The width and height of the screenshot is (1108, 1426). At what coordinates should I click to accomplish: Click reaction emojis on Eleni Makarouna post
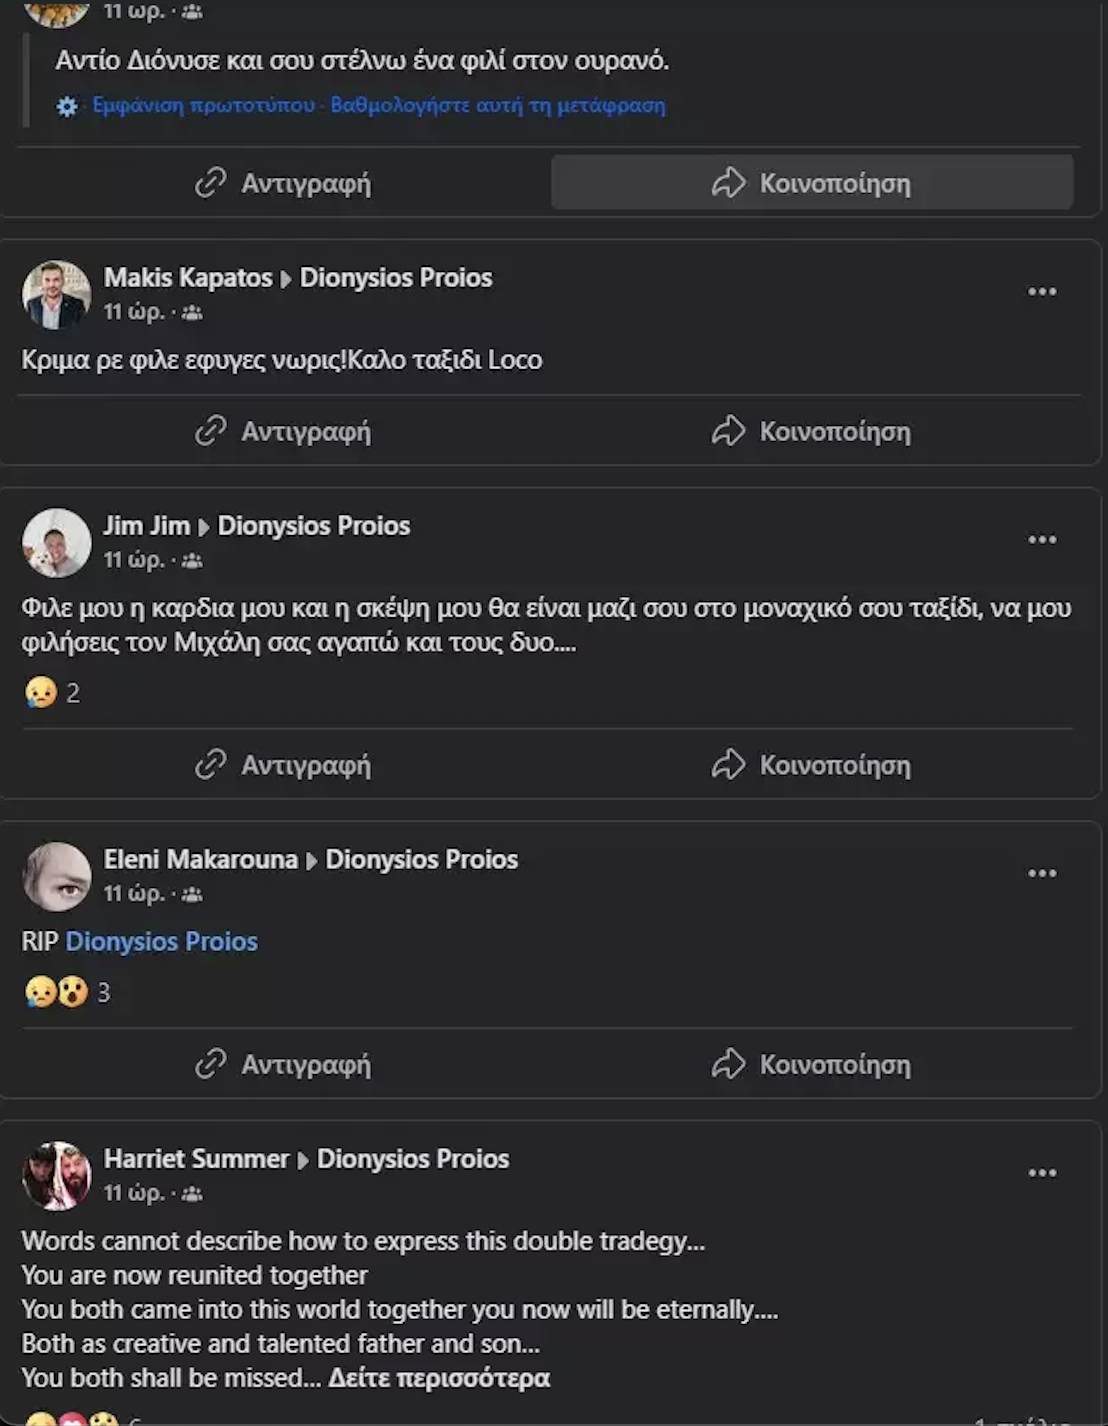(x=57, y=992)
